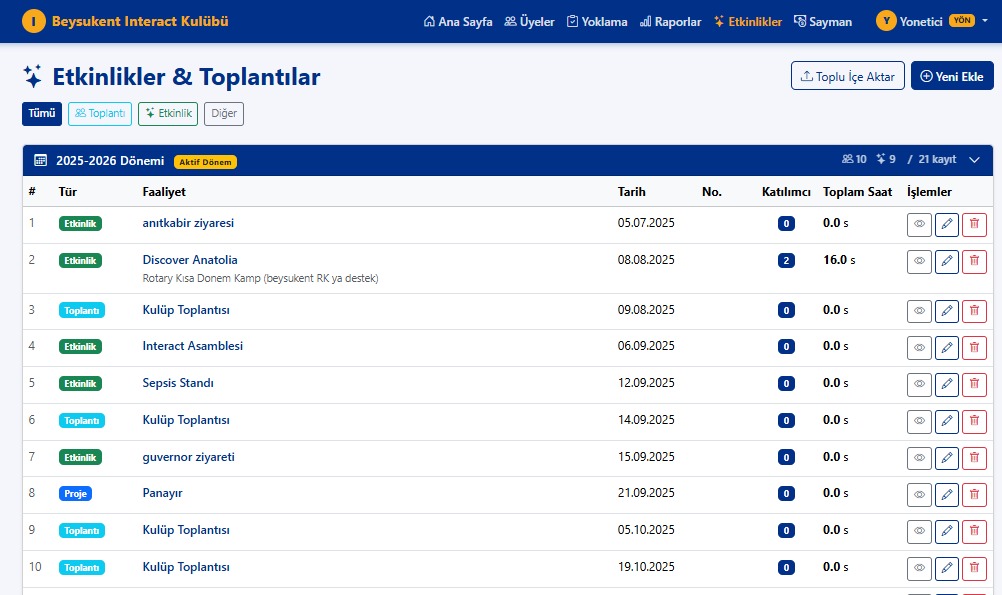This screenshot has width=1002, height=595.
Task: Open the view eye icon for the 09.08.2025 meeting
Action: pyautogui.click(x=919, y=311)
